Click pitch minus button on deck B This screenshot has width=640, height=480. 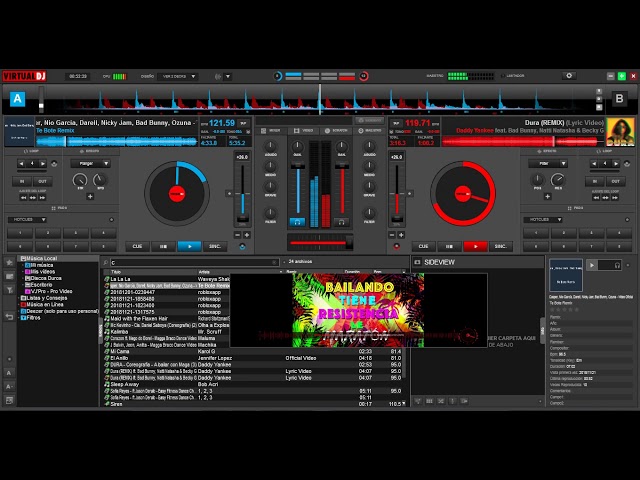[x=392, y=235]
